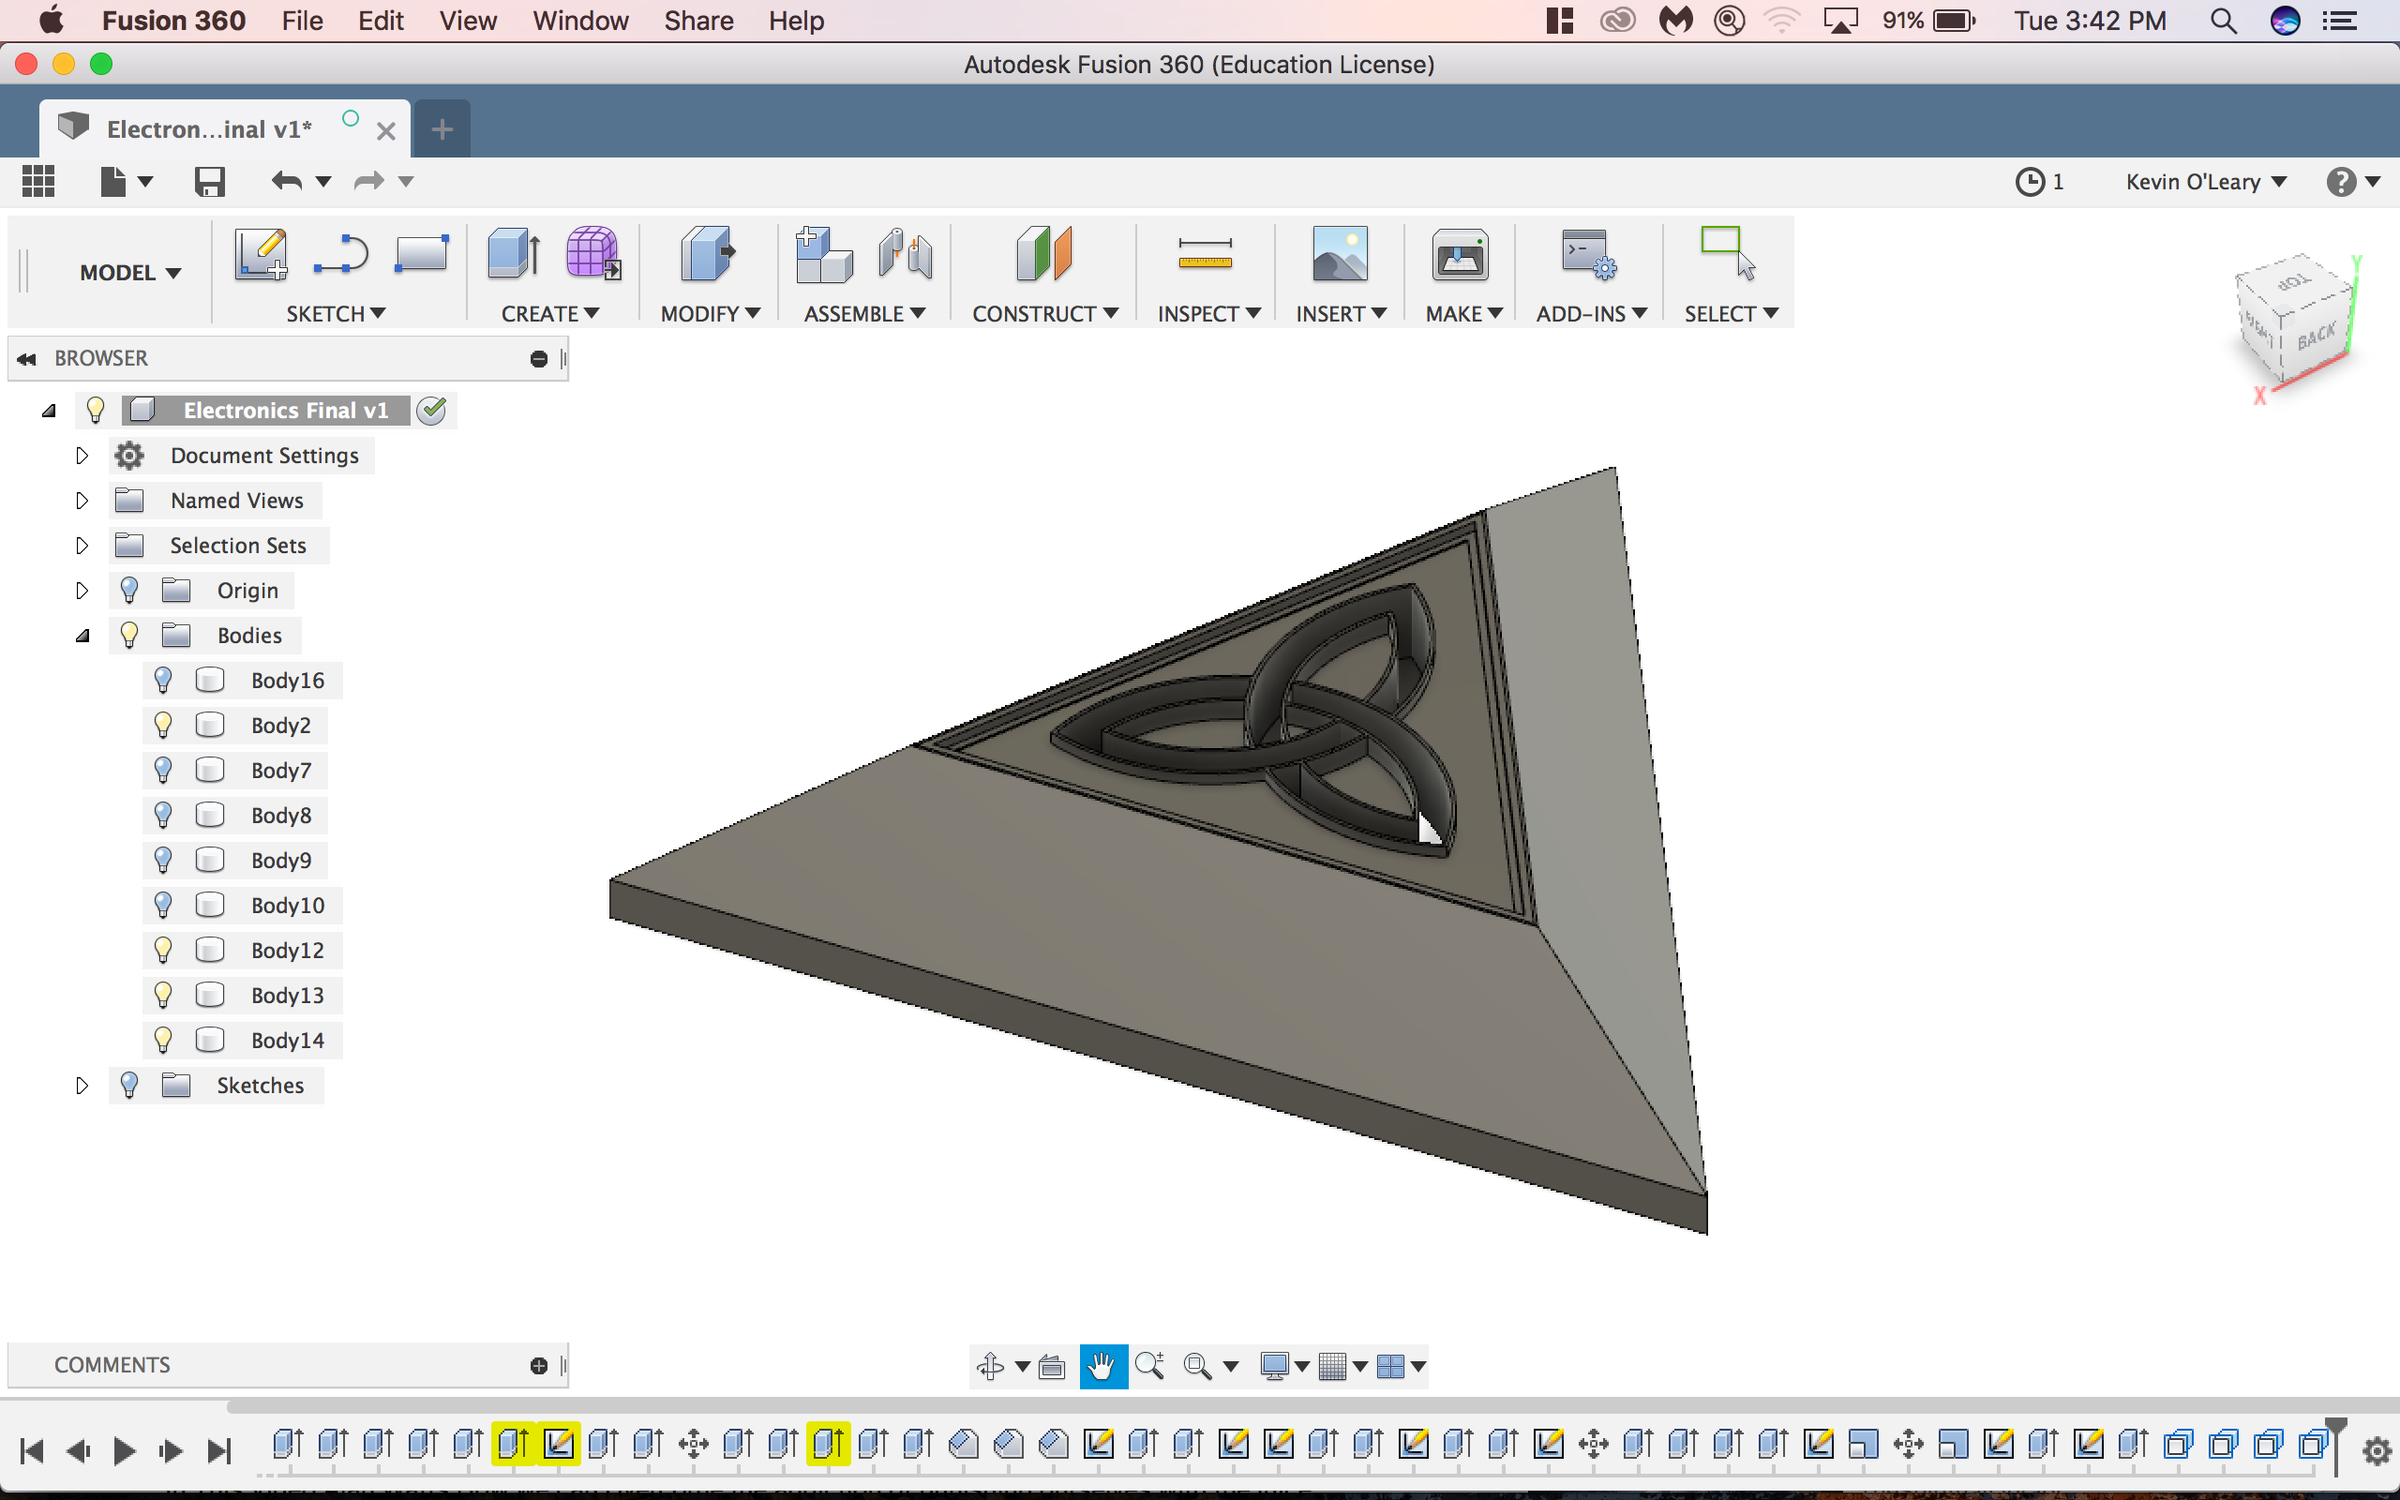
Task: Open the MODEL workspace dropdown
Action: [130, 273]
